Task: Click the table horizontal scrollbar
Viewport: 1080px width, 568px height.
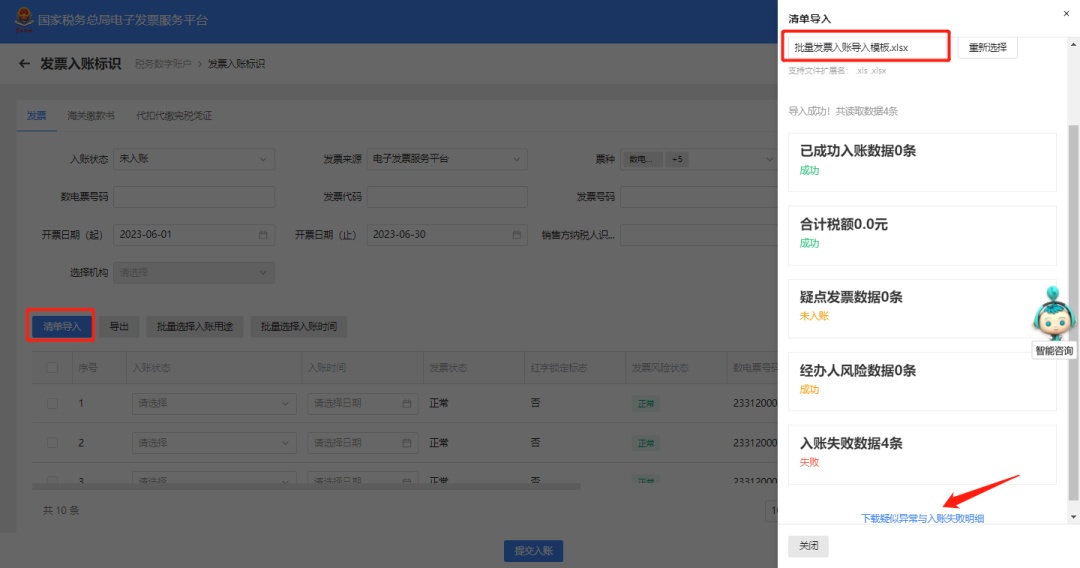Action: pyautogui.click(x=306, y=487)
